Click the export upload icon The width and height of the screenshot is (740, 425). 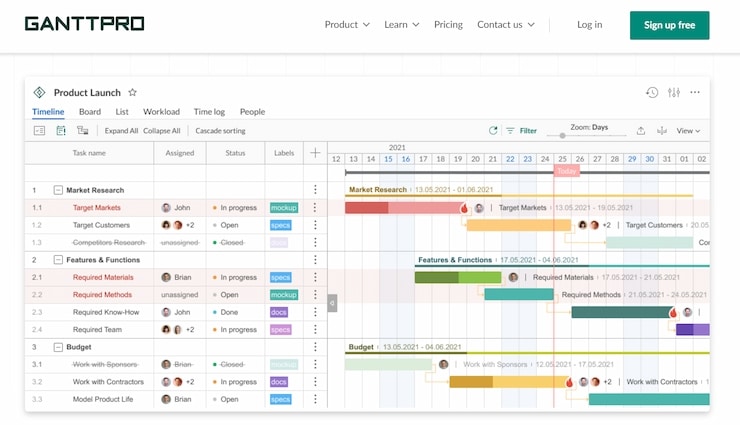coord(641,130)
